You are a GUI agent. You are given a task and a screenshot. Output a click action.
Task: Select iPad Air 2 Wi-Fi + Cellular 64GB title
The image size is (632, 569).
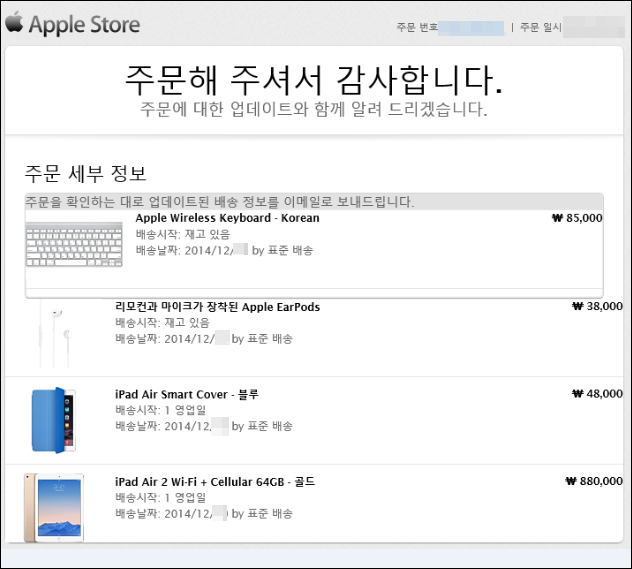tap(215, 482)
